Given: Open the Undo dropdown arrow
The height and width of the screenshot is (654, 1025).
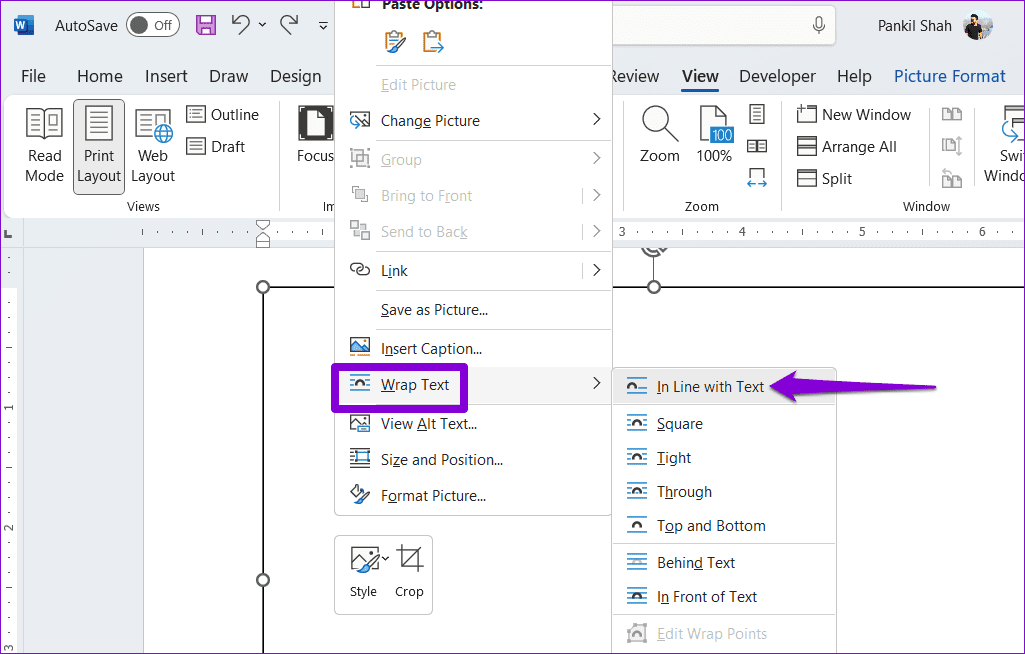Looking at the screenshot, I should click(262, 25).
